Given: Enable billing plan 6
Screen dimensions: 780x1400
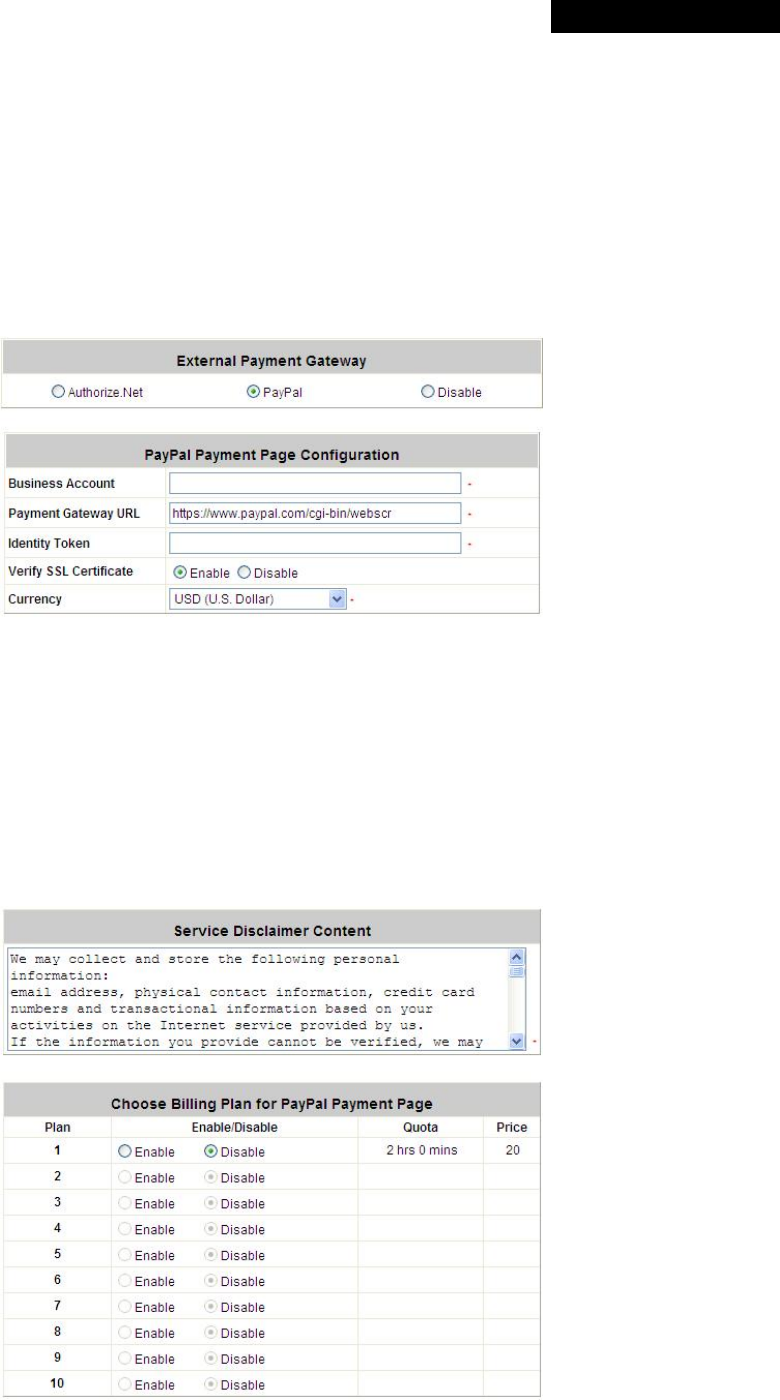Looking at the screenshot, I should (x=125, y=1281).
